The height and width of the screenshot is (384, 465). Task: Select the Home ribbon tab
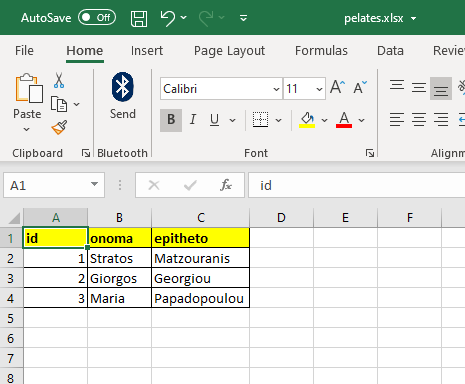[85, 51]
